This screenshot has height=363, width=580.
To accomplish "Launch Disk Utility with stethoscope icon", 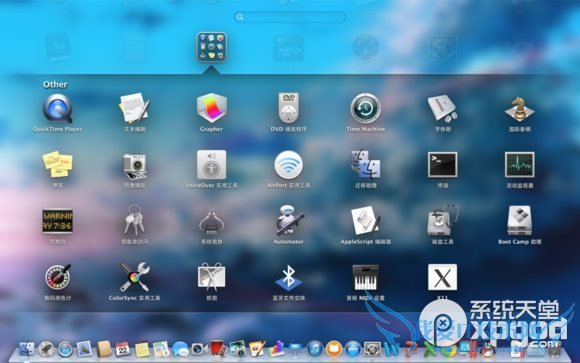I will pyautogui.click(x=442, y=221).
